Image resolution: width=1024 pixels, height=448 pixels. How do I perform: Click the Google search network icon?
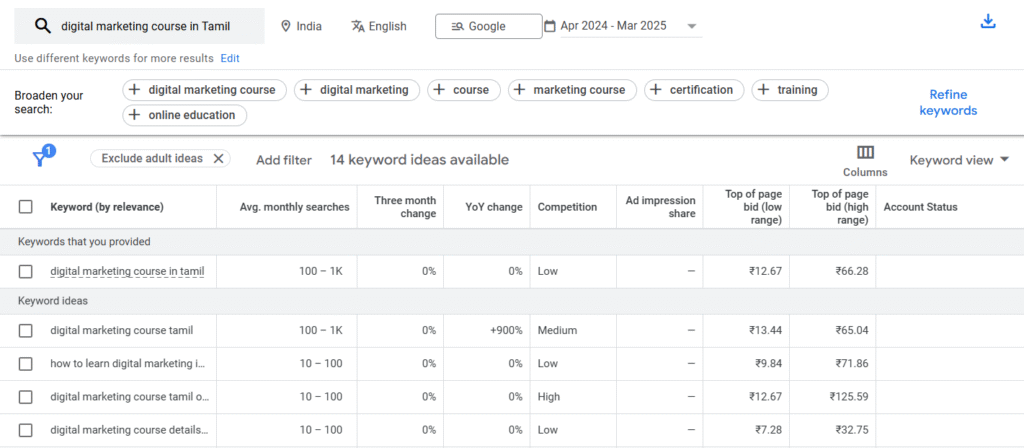click(457, 27)
